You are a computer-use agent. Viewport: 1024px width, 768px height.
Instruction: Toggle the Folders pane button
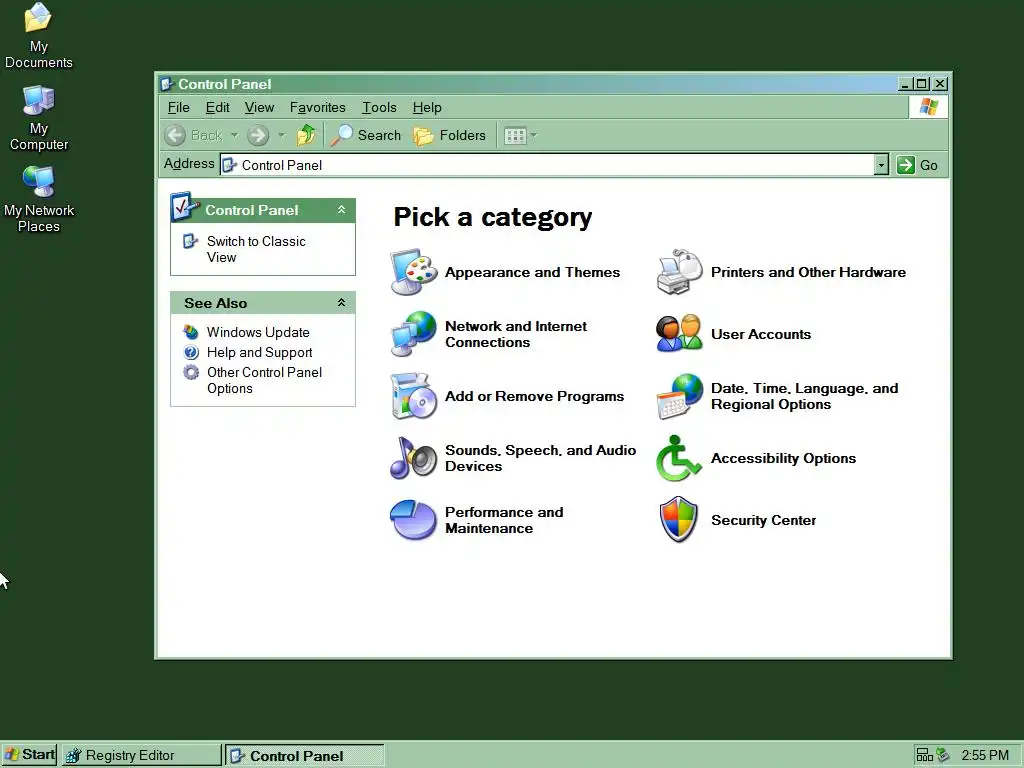(450, 135)
